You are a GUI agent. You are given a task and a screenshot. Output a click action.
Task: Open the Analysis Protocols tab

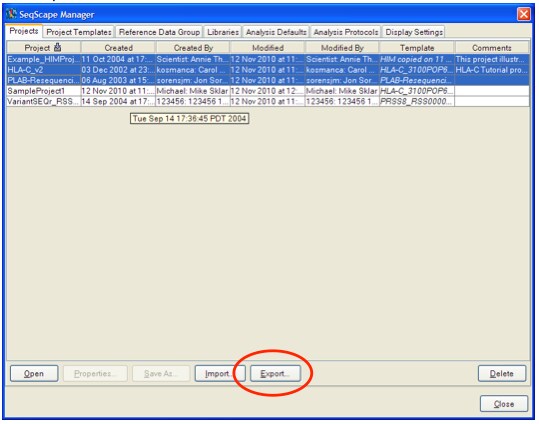point(346,32)
